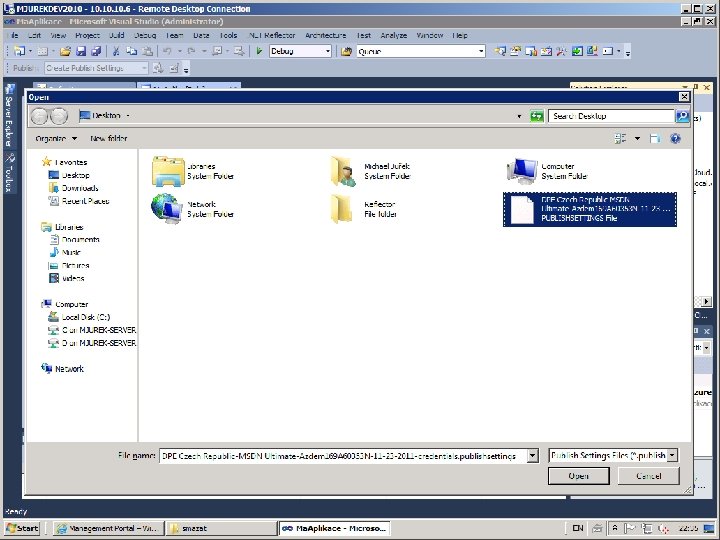The height and width of the screenshot is (540, 720).
Task: Expand the Debug configuration dropdown
Action: (328, 51)
